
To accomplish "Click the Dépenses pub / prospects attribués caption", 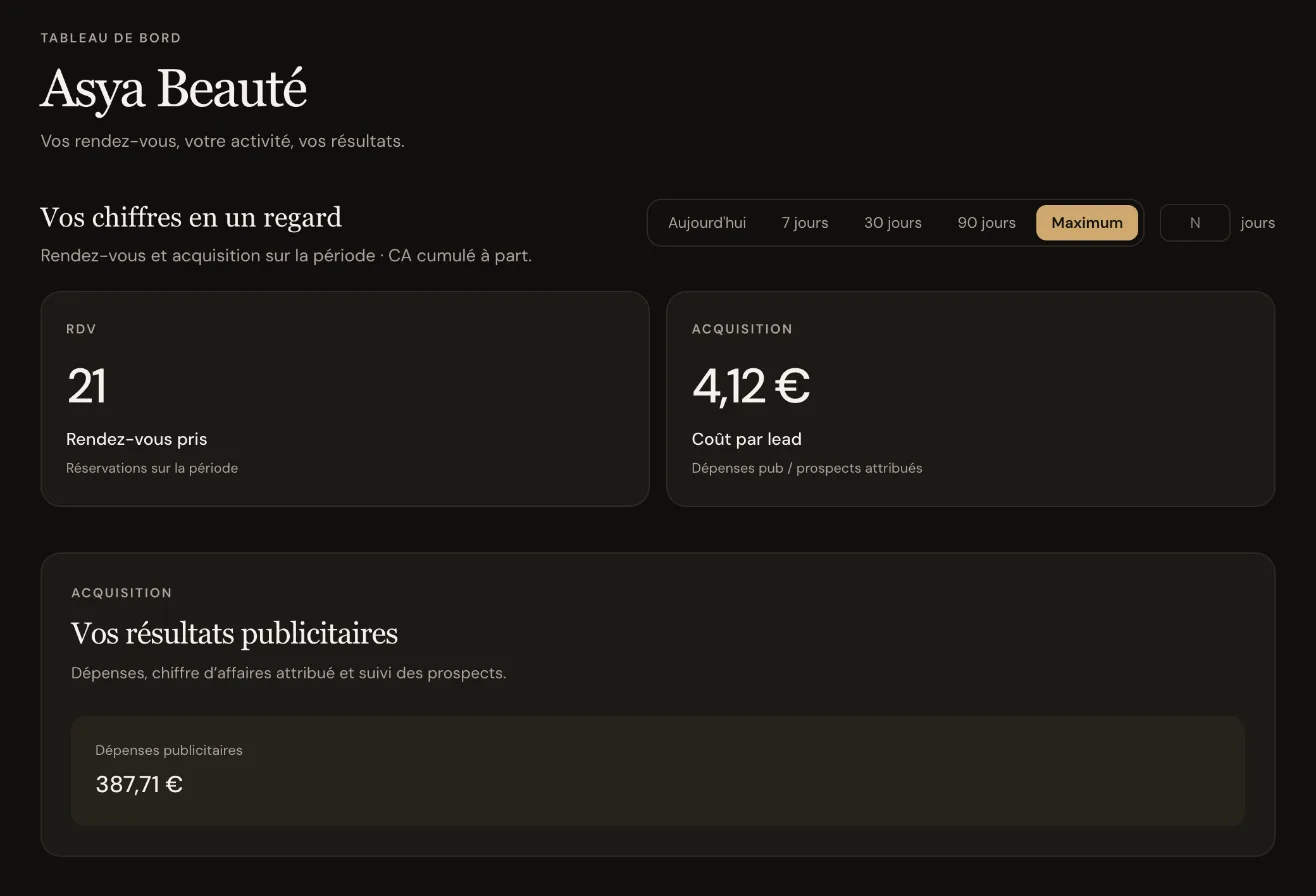I will point(807,468).
